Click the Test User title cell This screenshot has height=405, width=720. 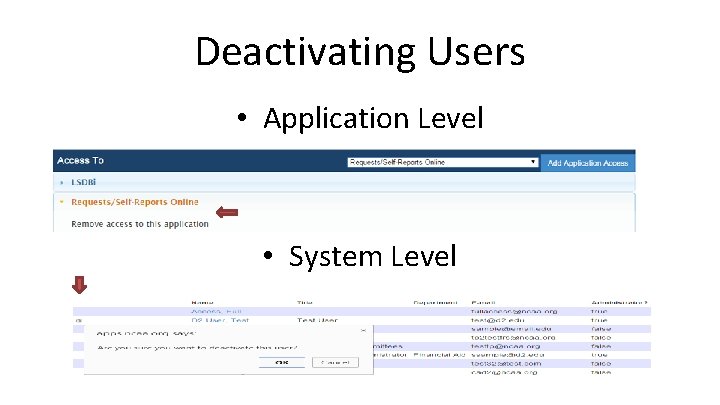(317, 320)
